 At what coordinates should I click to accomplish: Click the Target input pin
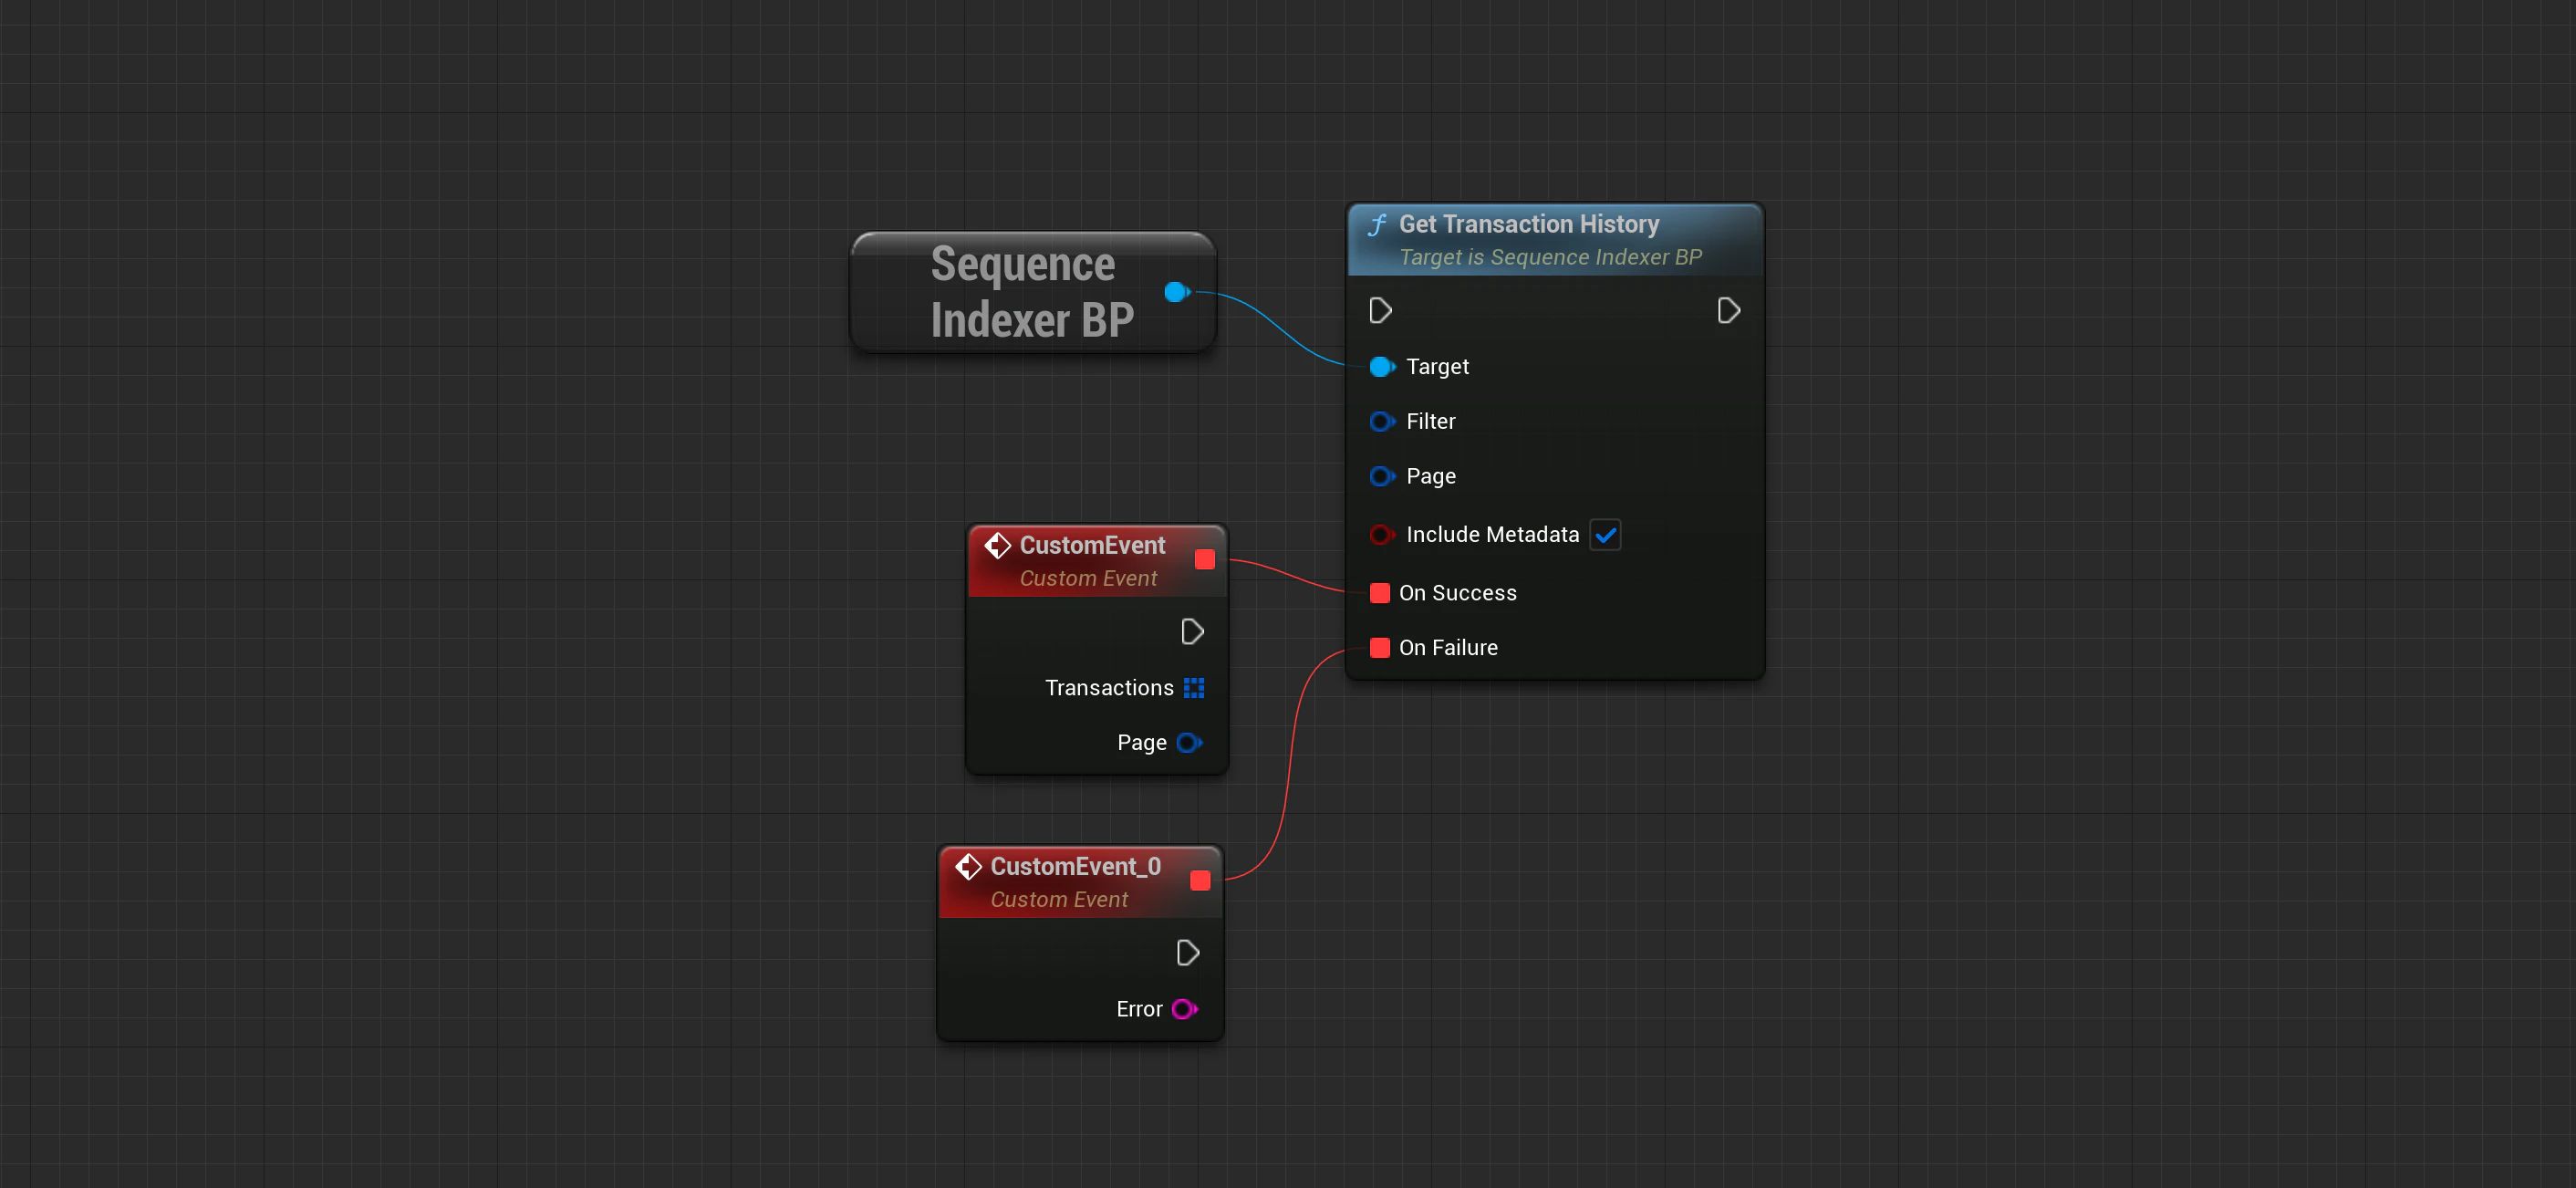[1381, 367]
